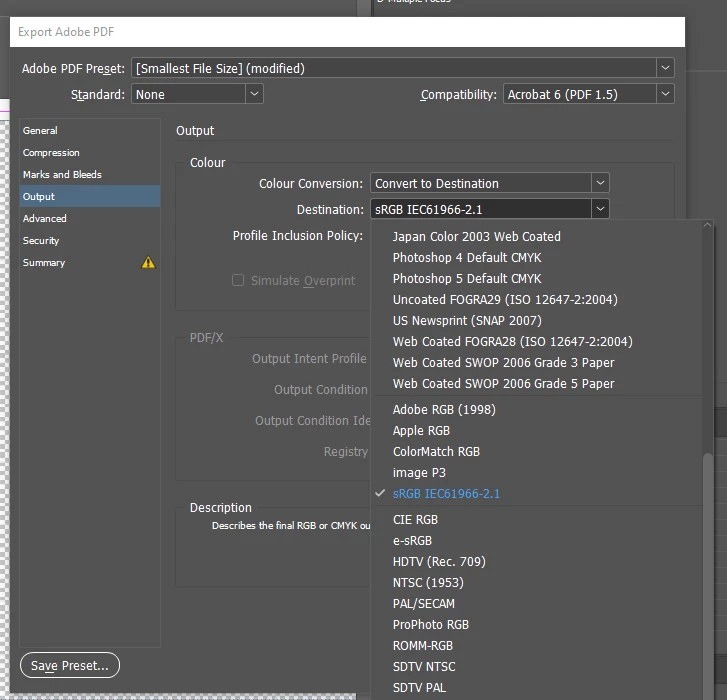Screen dimensions: 727x700
Task: Toggle the Simulate Overprint checkbox
Action: point(238,280)
